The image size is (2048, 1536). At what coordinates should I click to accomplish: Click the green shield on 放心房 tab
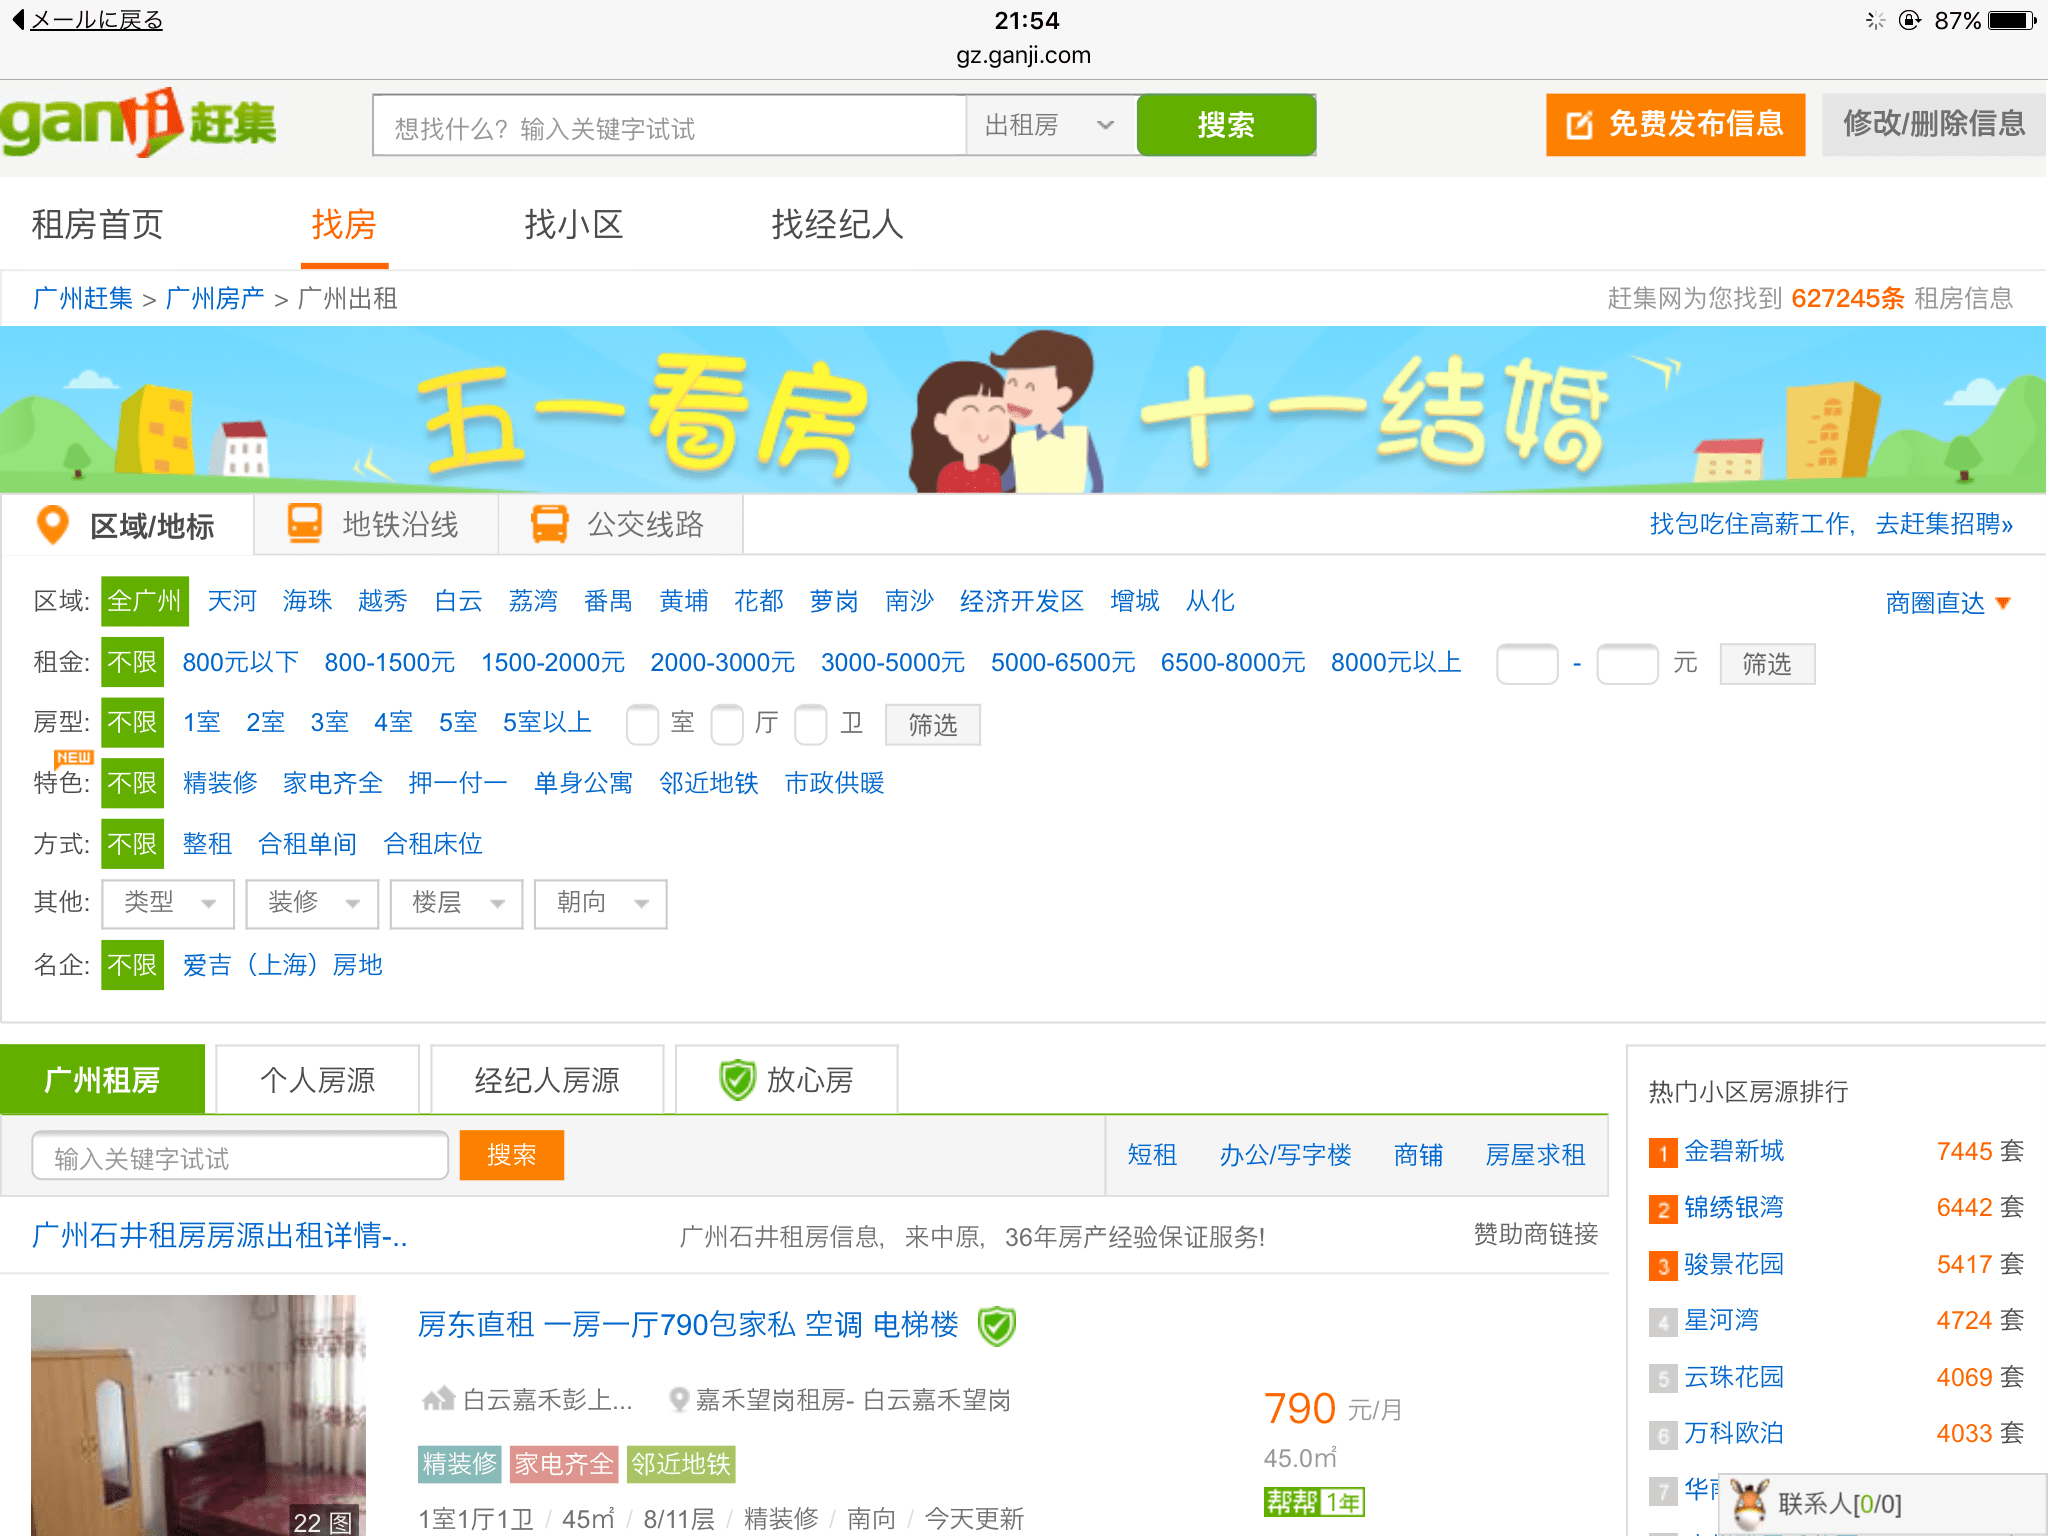[x=737, y=1080]
